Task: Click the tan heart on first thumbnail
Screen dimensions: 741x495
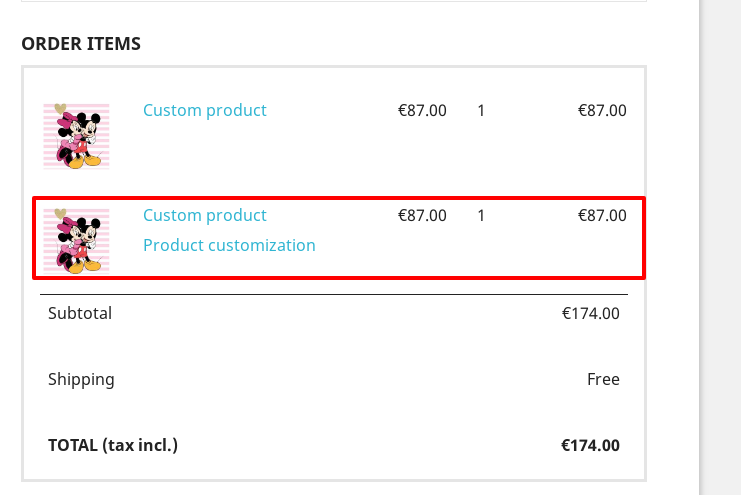Action: [x=60, y=108]
